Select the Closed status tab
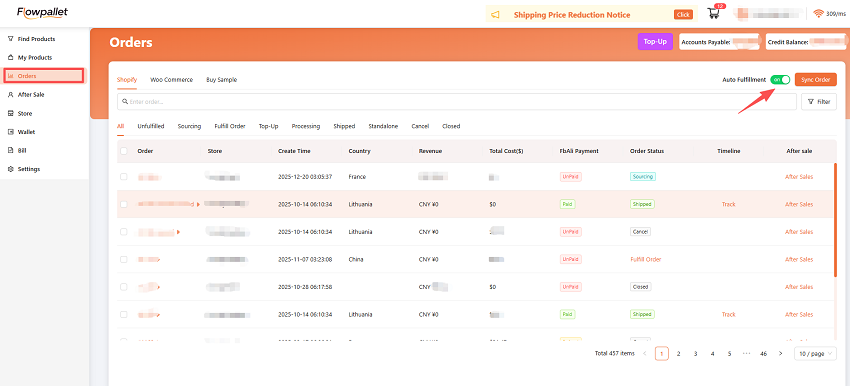The height and width of the screenshot is (386, 850). 451,126
